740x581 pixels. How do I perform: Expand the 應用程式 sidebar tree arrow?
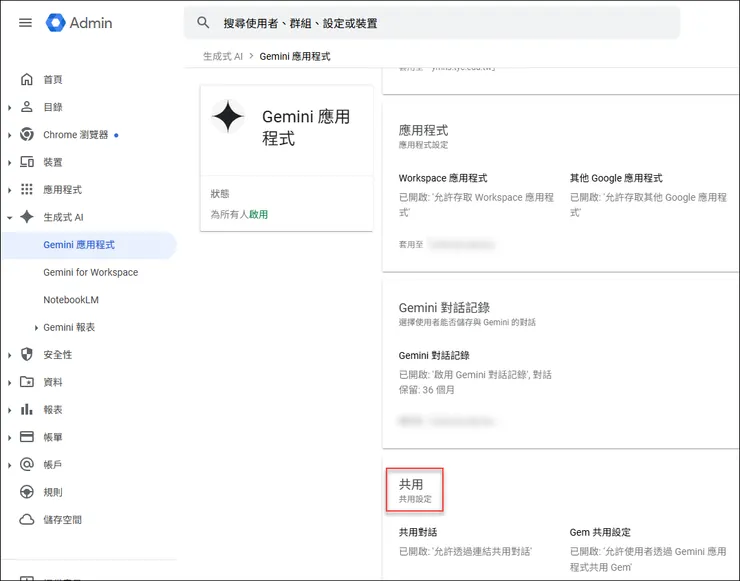9,190
